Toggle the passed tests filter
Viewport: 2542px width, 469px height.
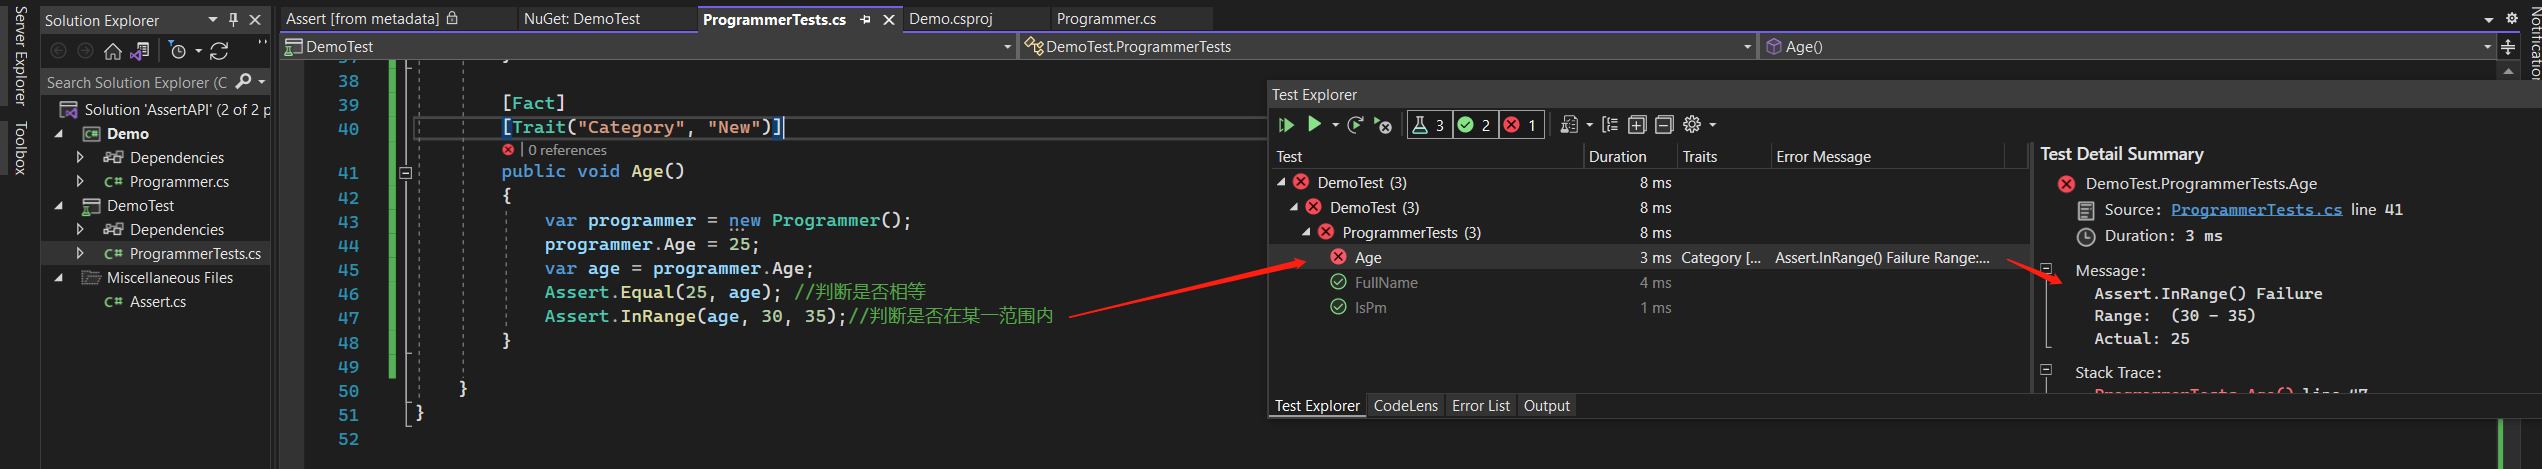tap(1475, 125)
